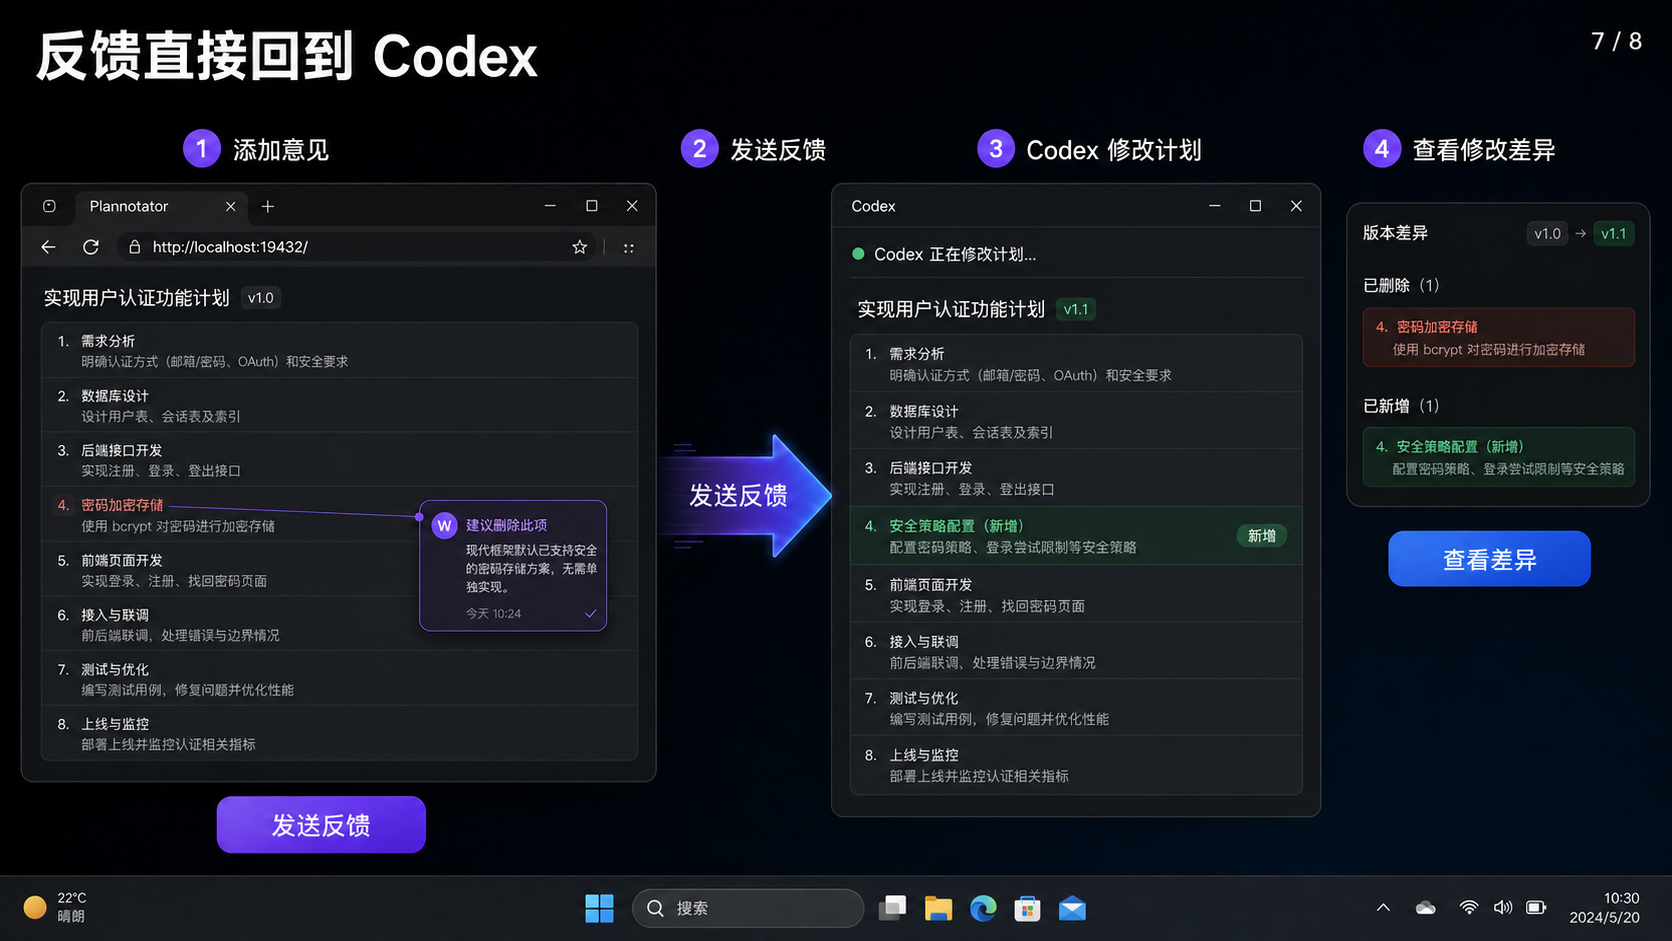Select step 前端页面开发 in Codex window
The height and width of the screenshot is (941, 1672).
click(1076, 595)
